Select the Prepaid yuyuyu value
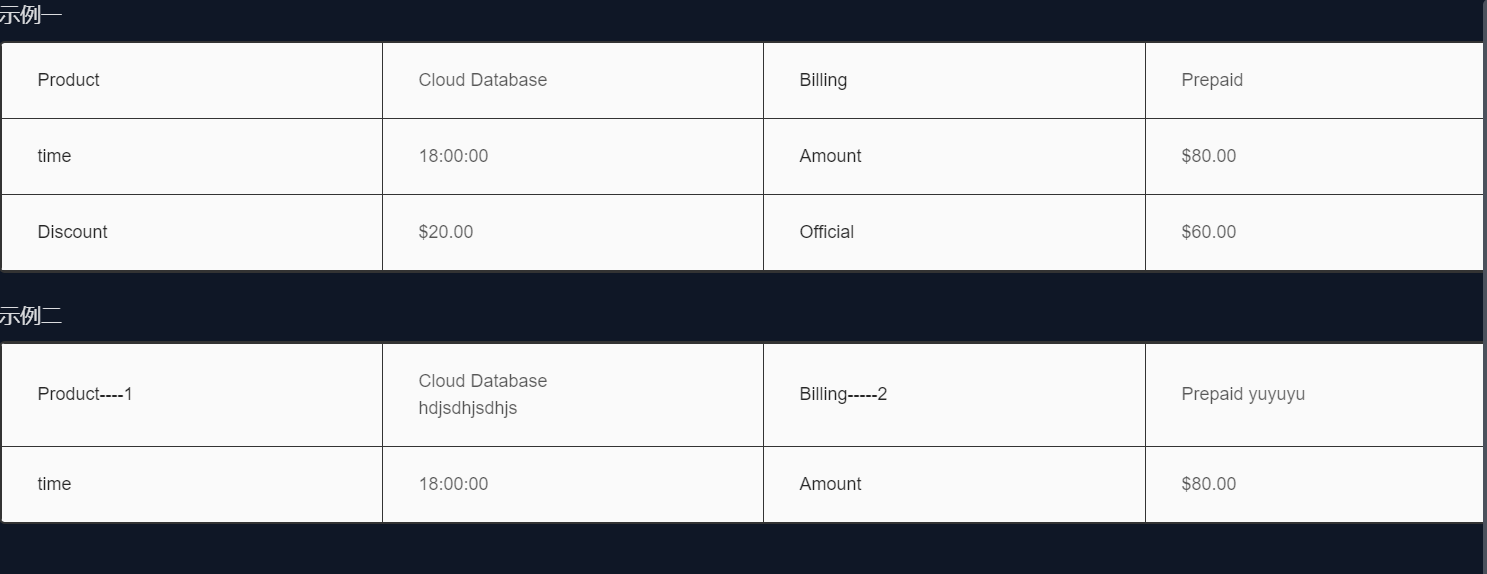This screenshot has height=574, width=1487. pos(1243,394)
